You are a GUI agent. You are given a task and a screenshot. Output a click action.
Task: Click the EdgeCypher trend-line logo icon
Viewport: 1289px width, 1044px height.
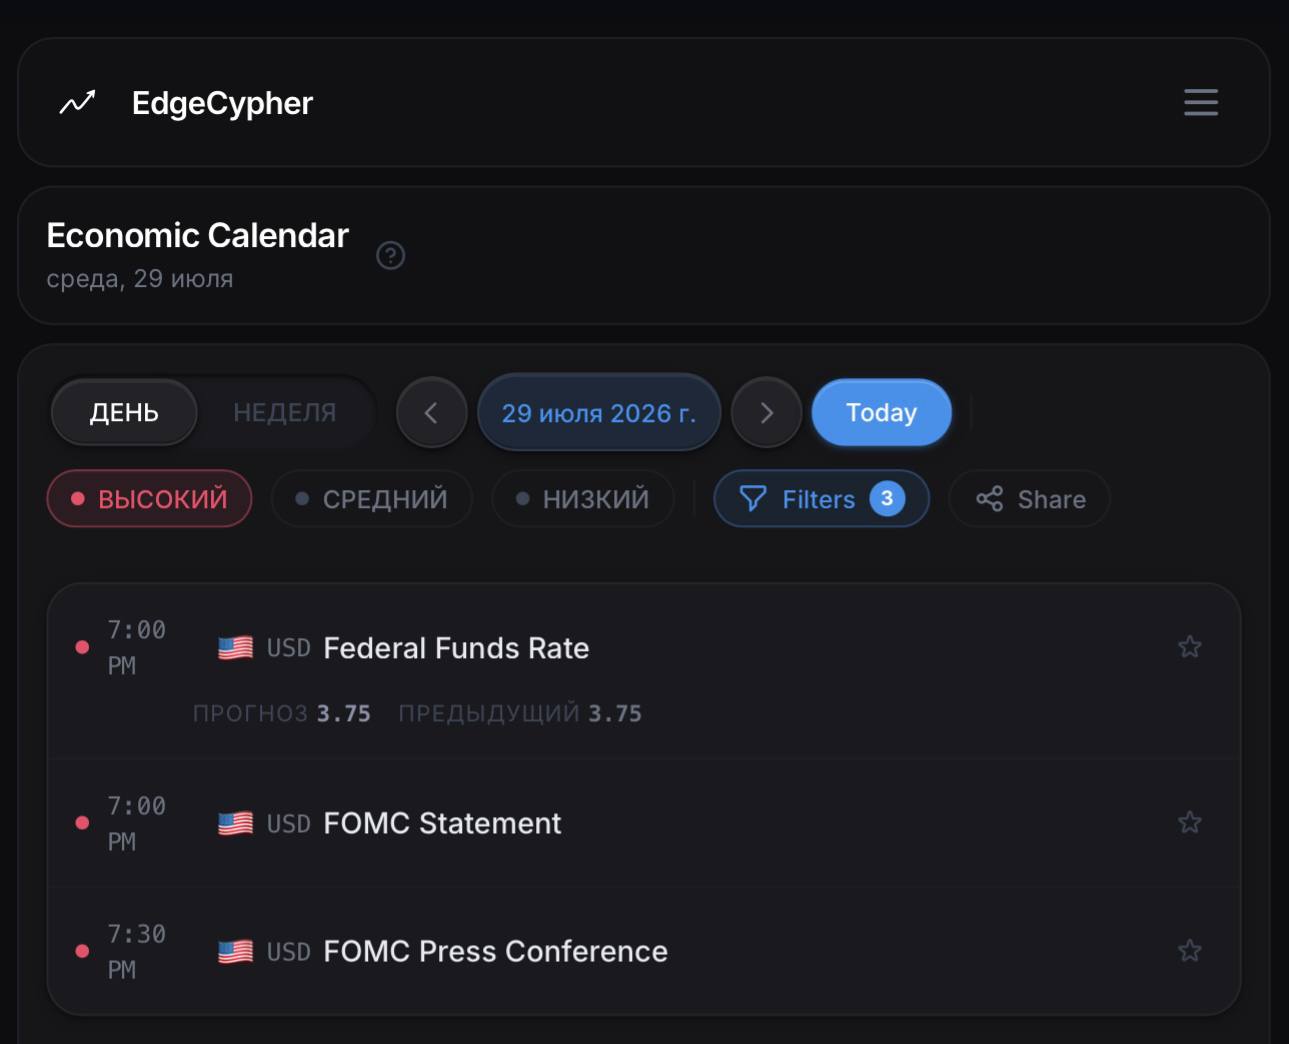pyautogui.click(x=77, y=102)
